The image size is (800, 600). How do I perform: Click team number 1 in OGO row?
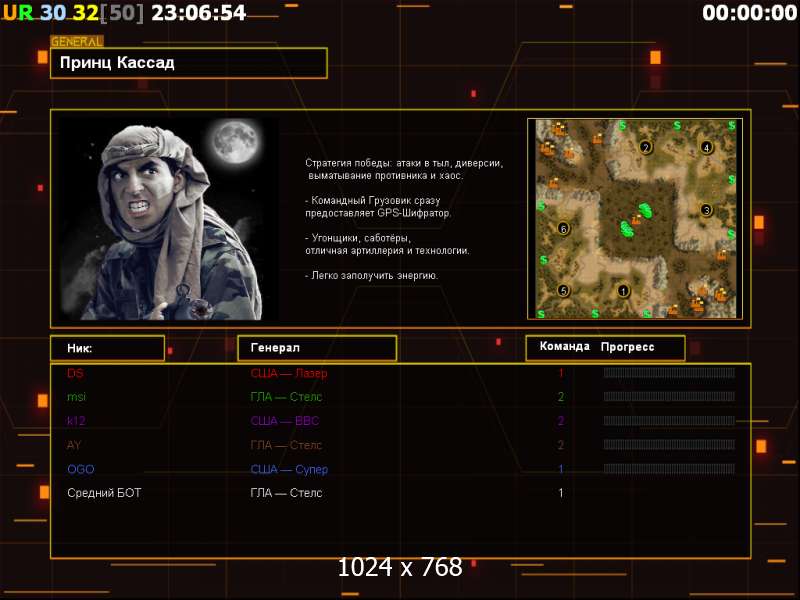(561, 469)
